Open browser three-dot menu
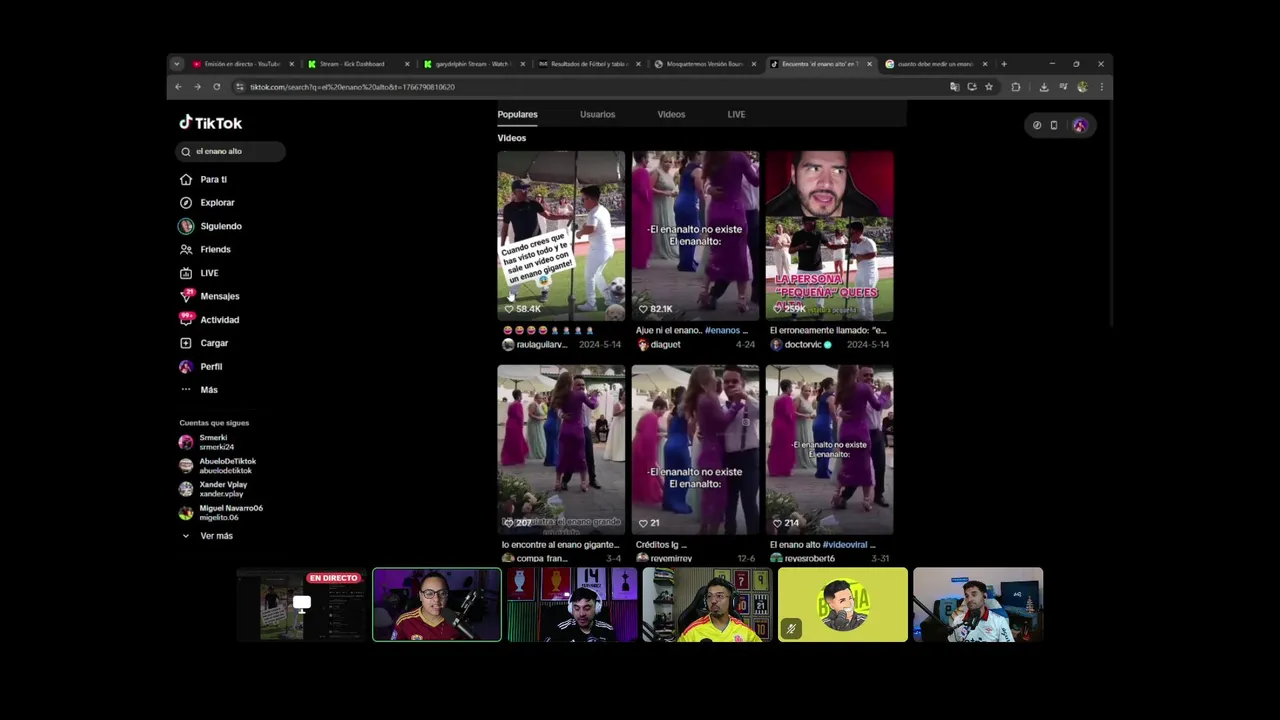The height and width of the screenshot is (720, 1280). click(x=1101, y=87)
